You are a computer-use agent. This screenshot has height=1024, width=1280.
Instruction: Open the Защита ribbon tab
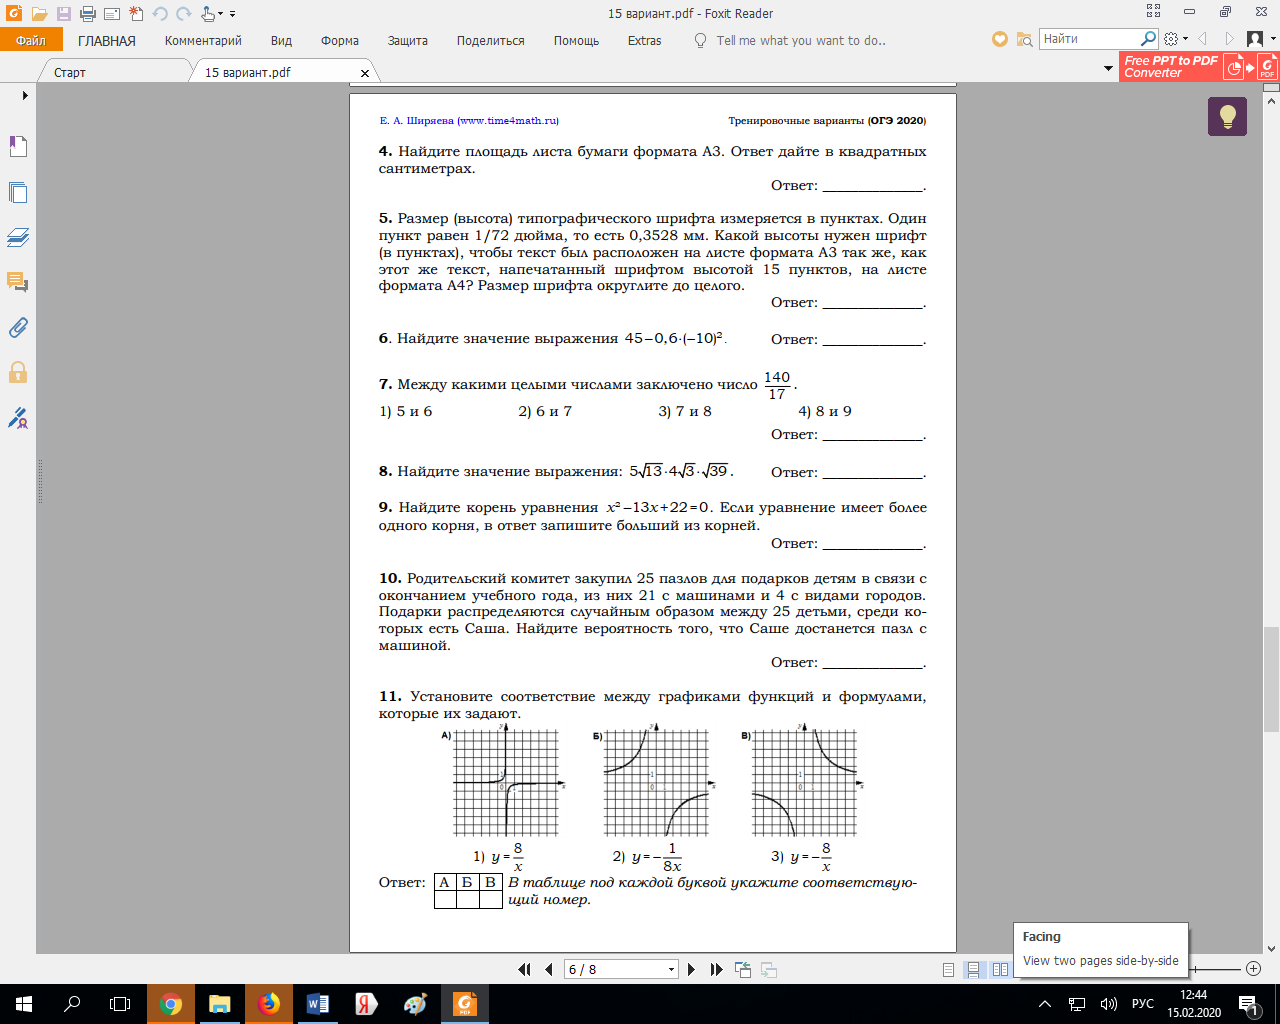pos(408,40)
